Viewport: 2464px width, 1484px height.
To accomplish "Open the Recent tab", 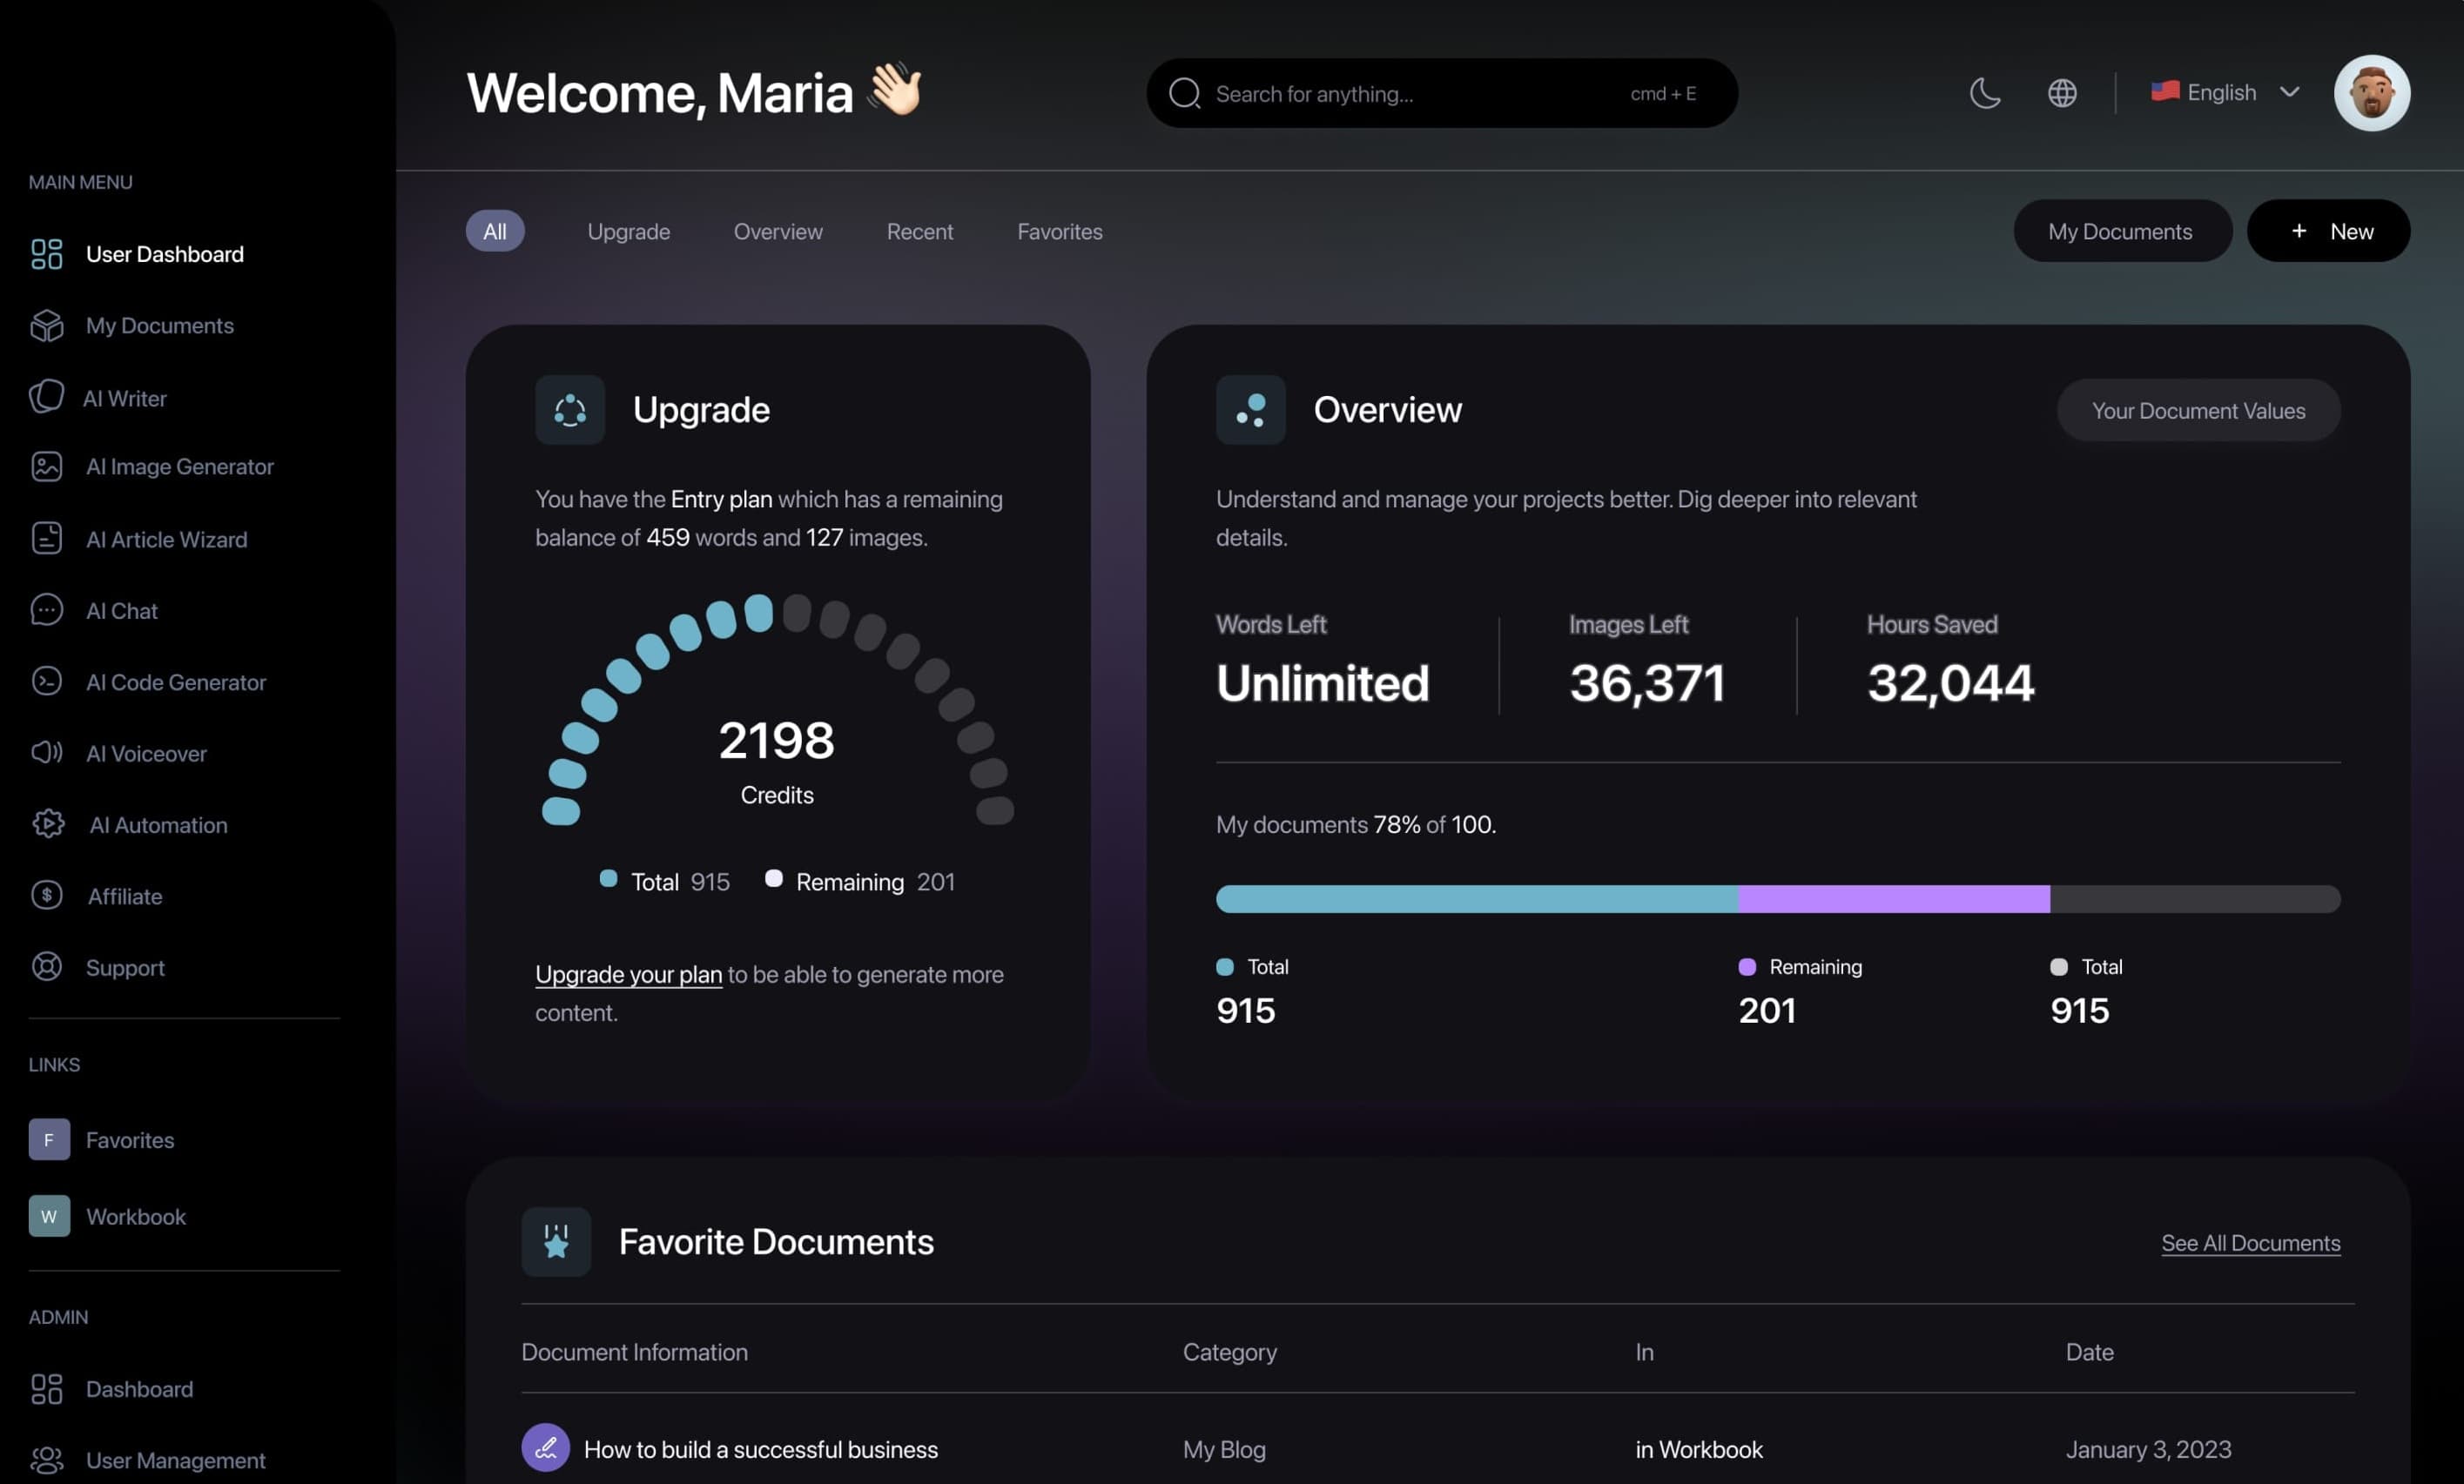I will click(x=920, y=231).
